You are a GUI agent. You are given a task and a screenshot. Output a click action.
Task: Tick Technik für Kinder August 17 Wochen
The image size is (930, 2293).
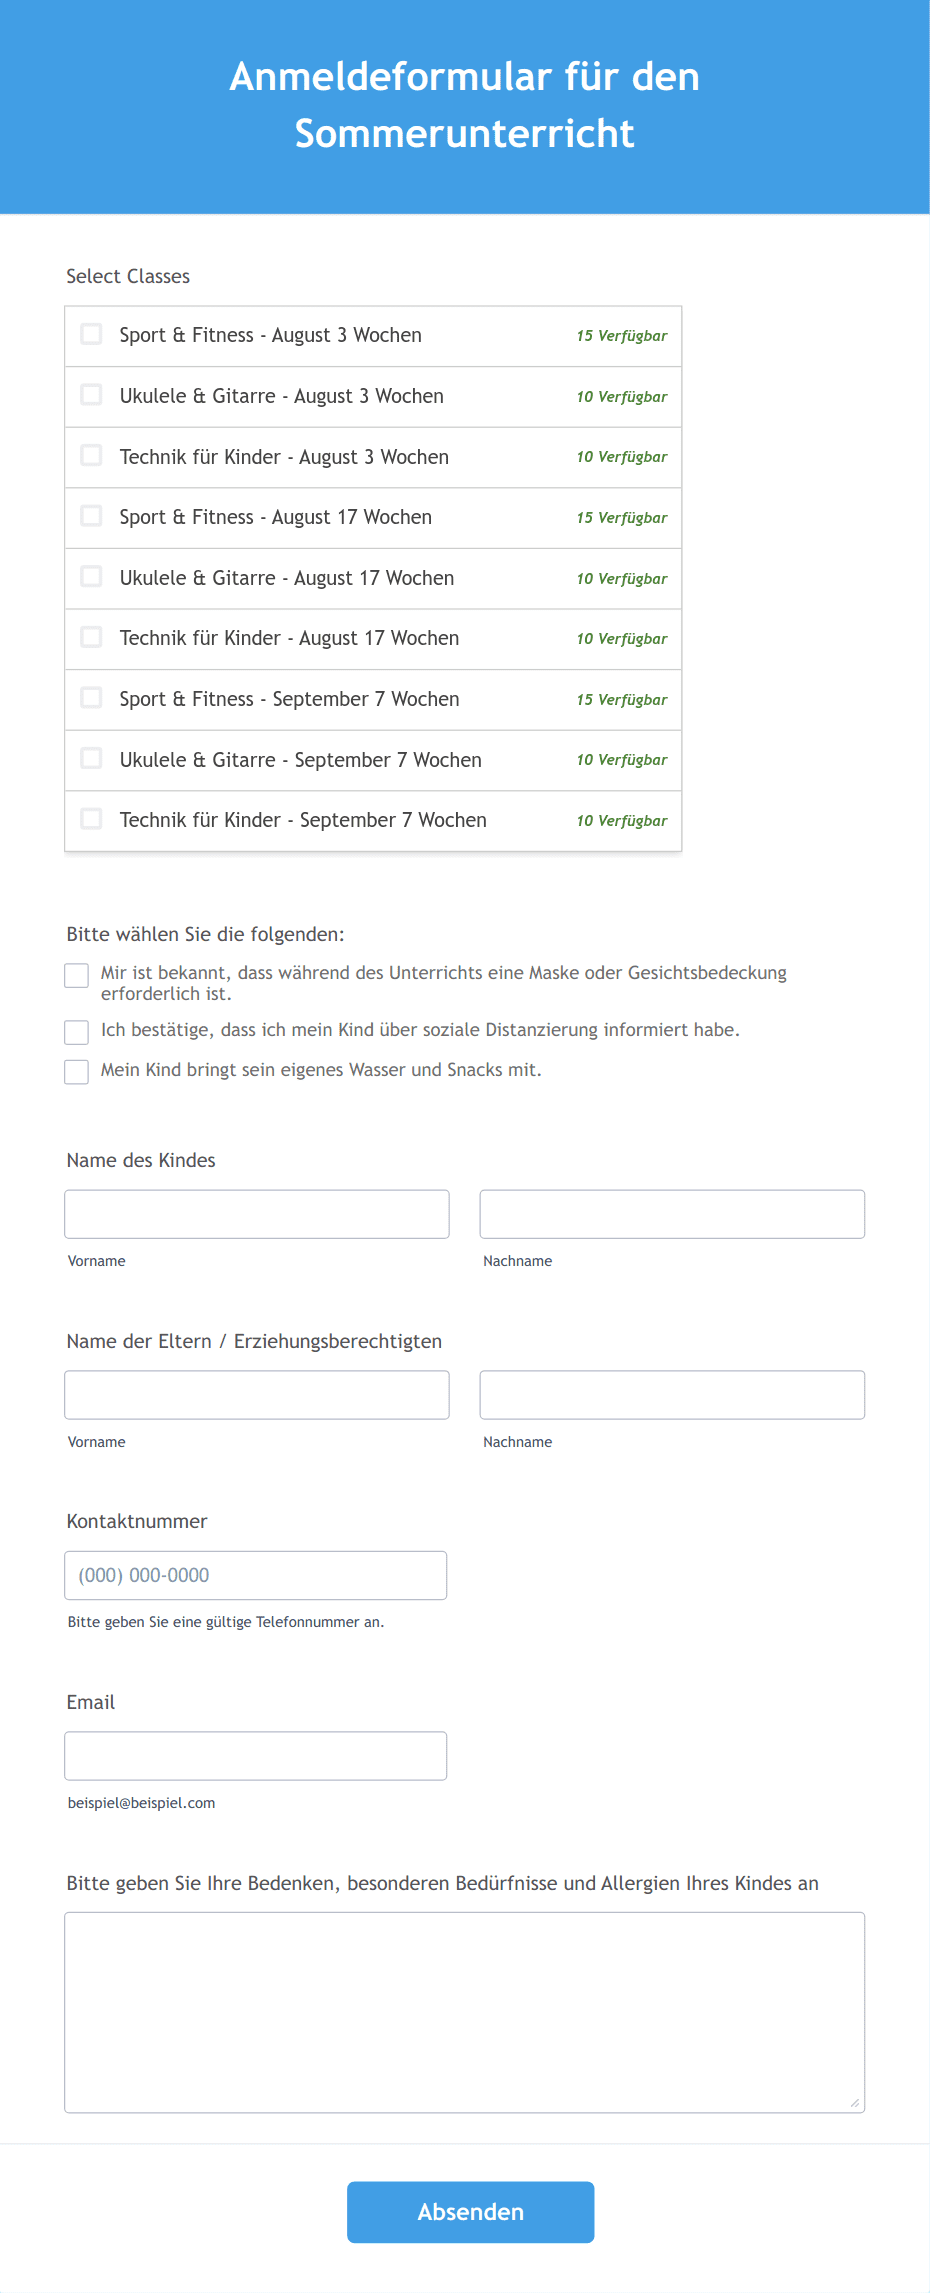[x=91, y=637]
